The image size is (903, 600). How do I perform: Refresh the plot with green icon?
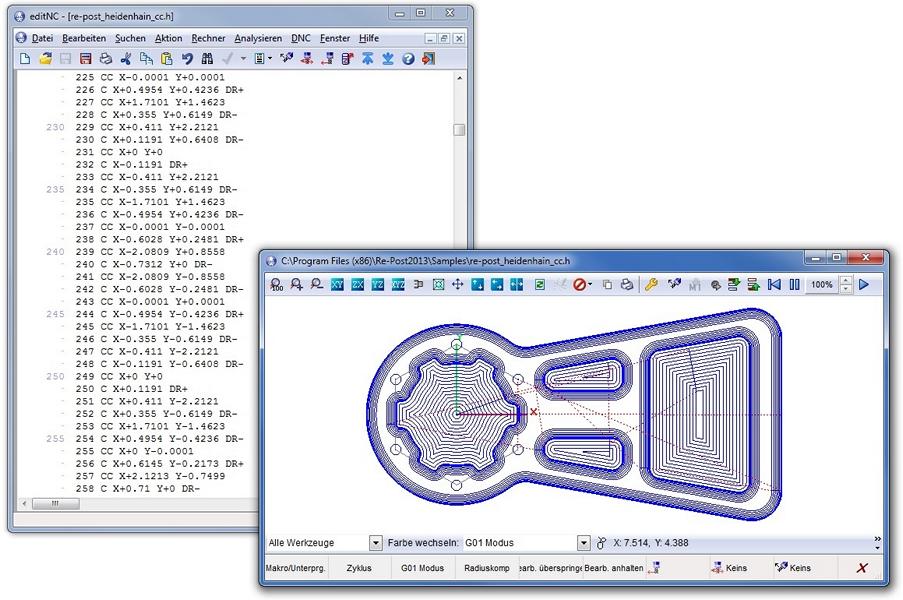click(x=540, y=284)
